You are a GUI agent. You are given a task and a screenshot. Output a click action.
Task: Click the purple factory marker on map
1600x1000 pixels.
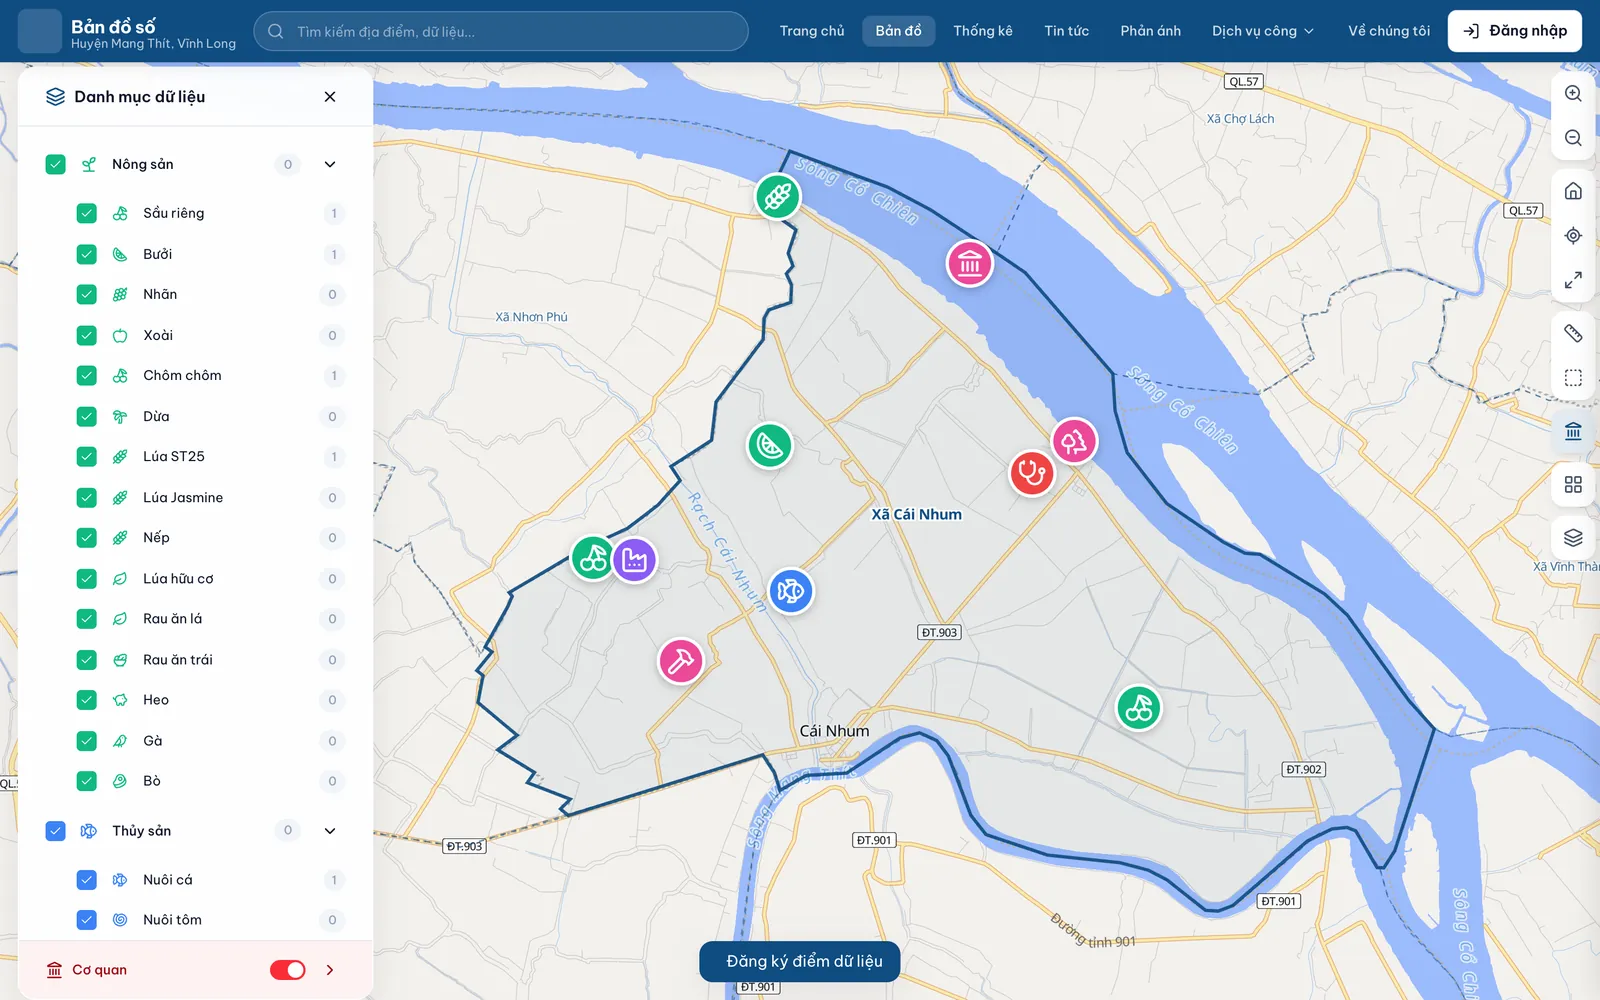pyautogui.click(x=635, y=560)
